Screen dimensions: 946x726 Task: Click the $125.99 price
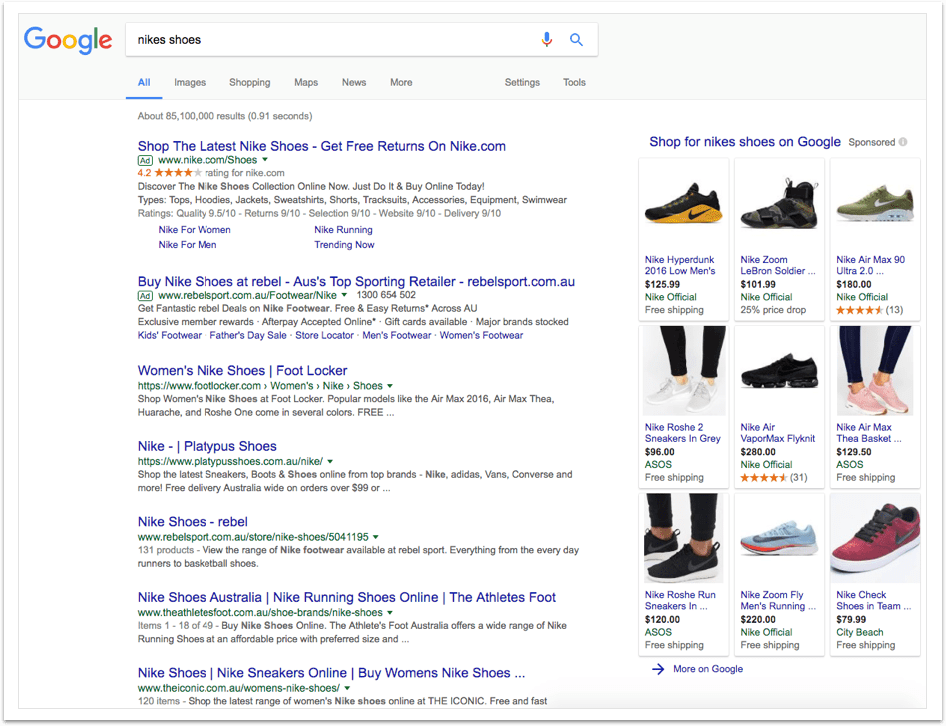pos(662,285)
